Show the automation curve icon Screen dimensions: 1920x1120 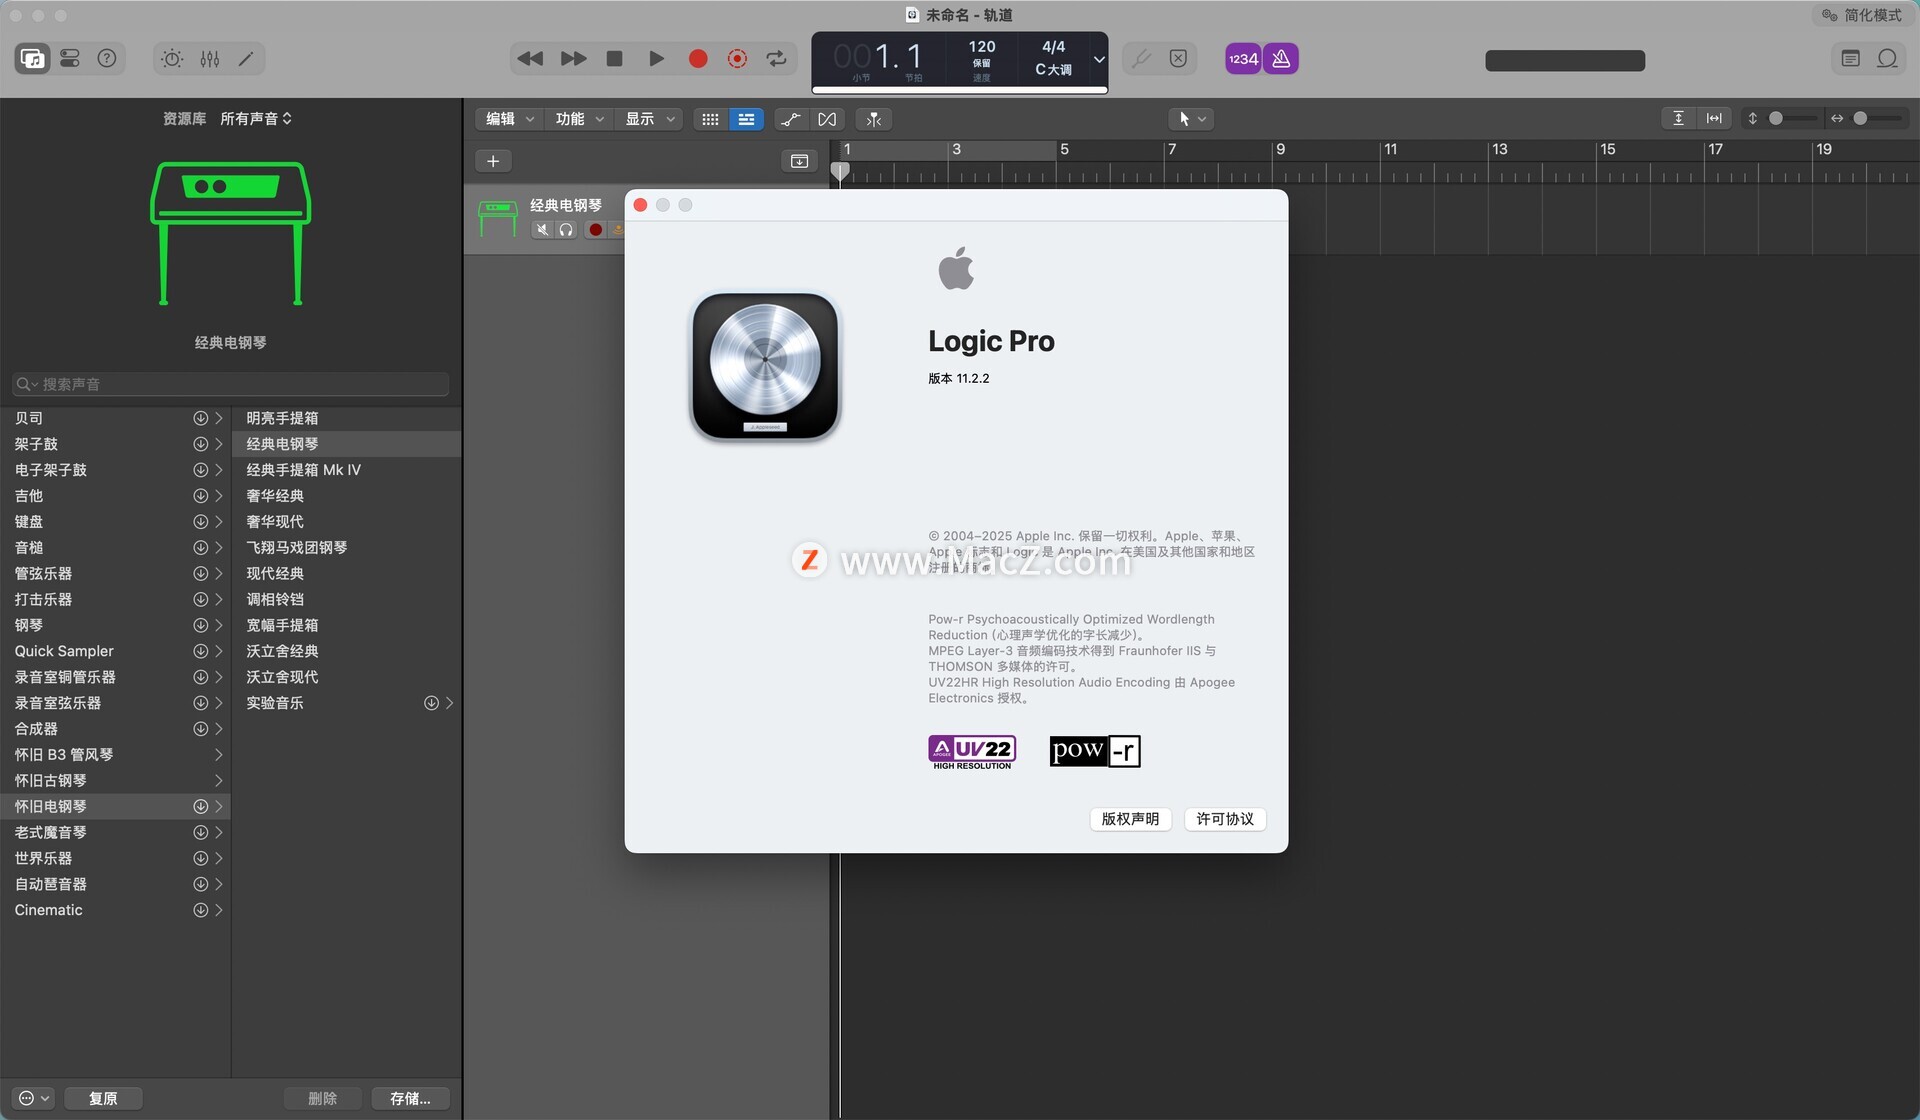790,119
